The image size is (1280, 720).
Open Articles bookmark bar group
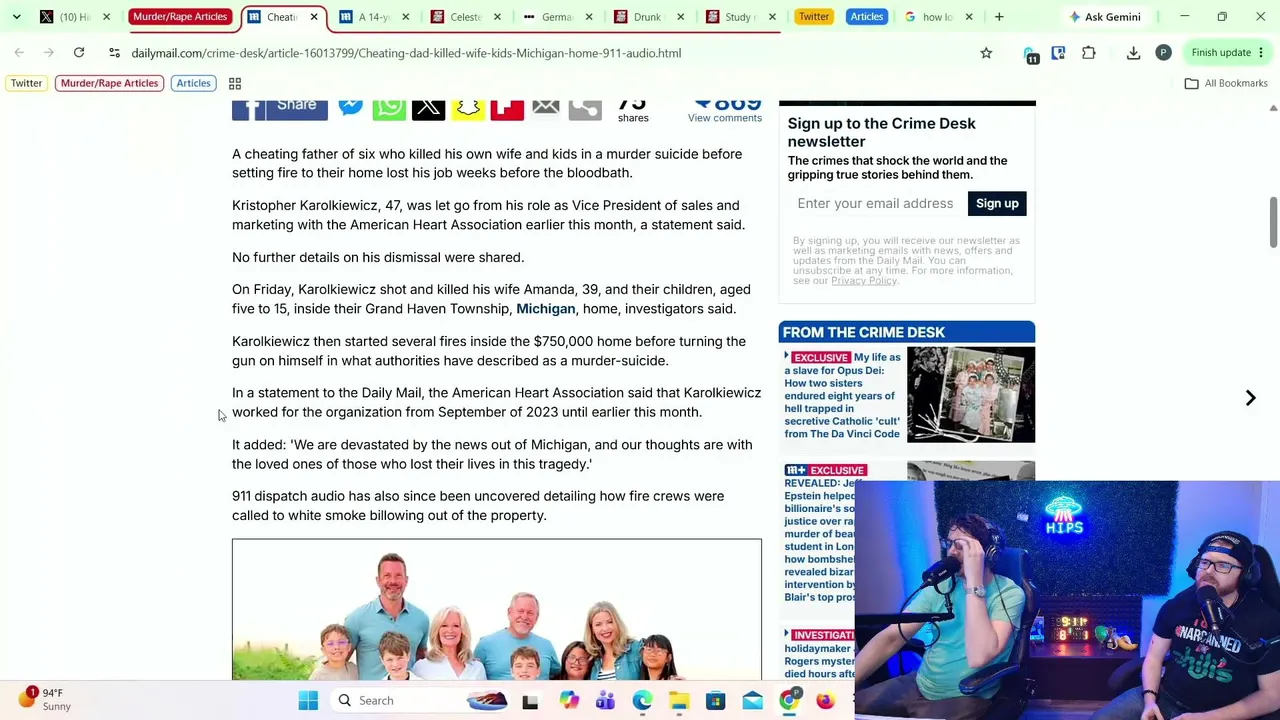193,84
